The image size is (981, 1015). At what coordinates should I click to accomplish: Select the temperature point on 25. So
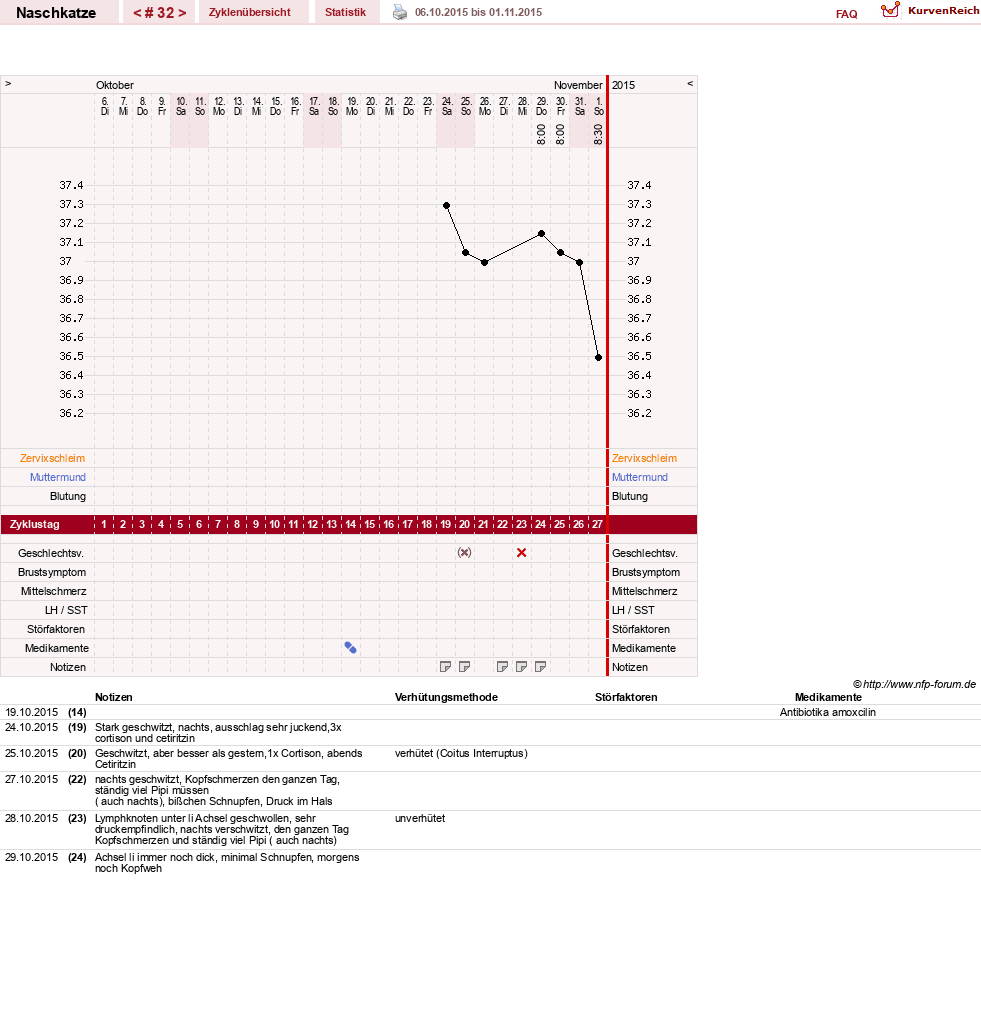(x=466, y=252)
